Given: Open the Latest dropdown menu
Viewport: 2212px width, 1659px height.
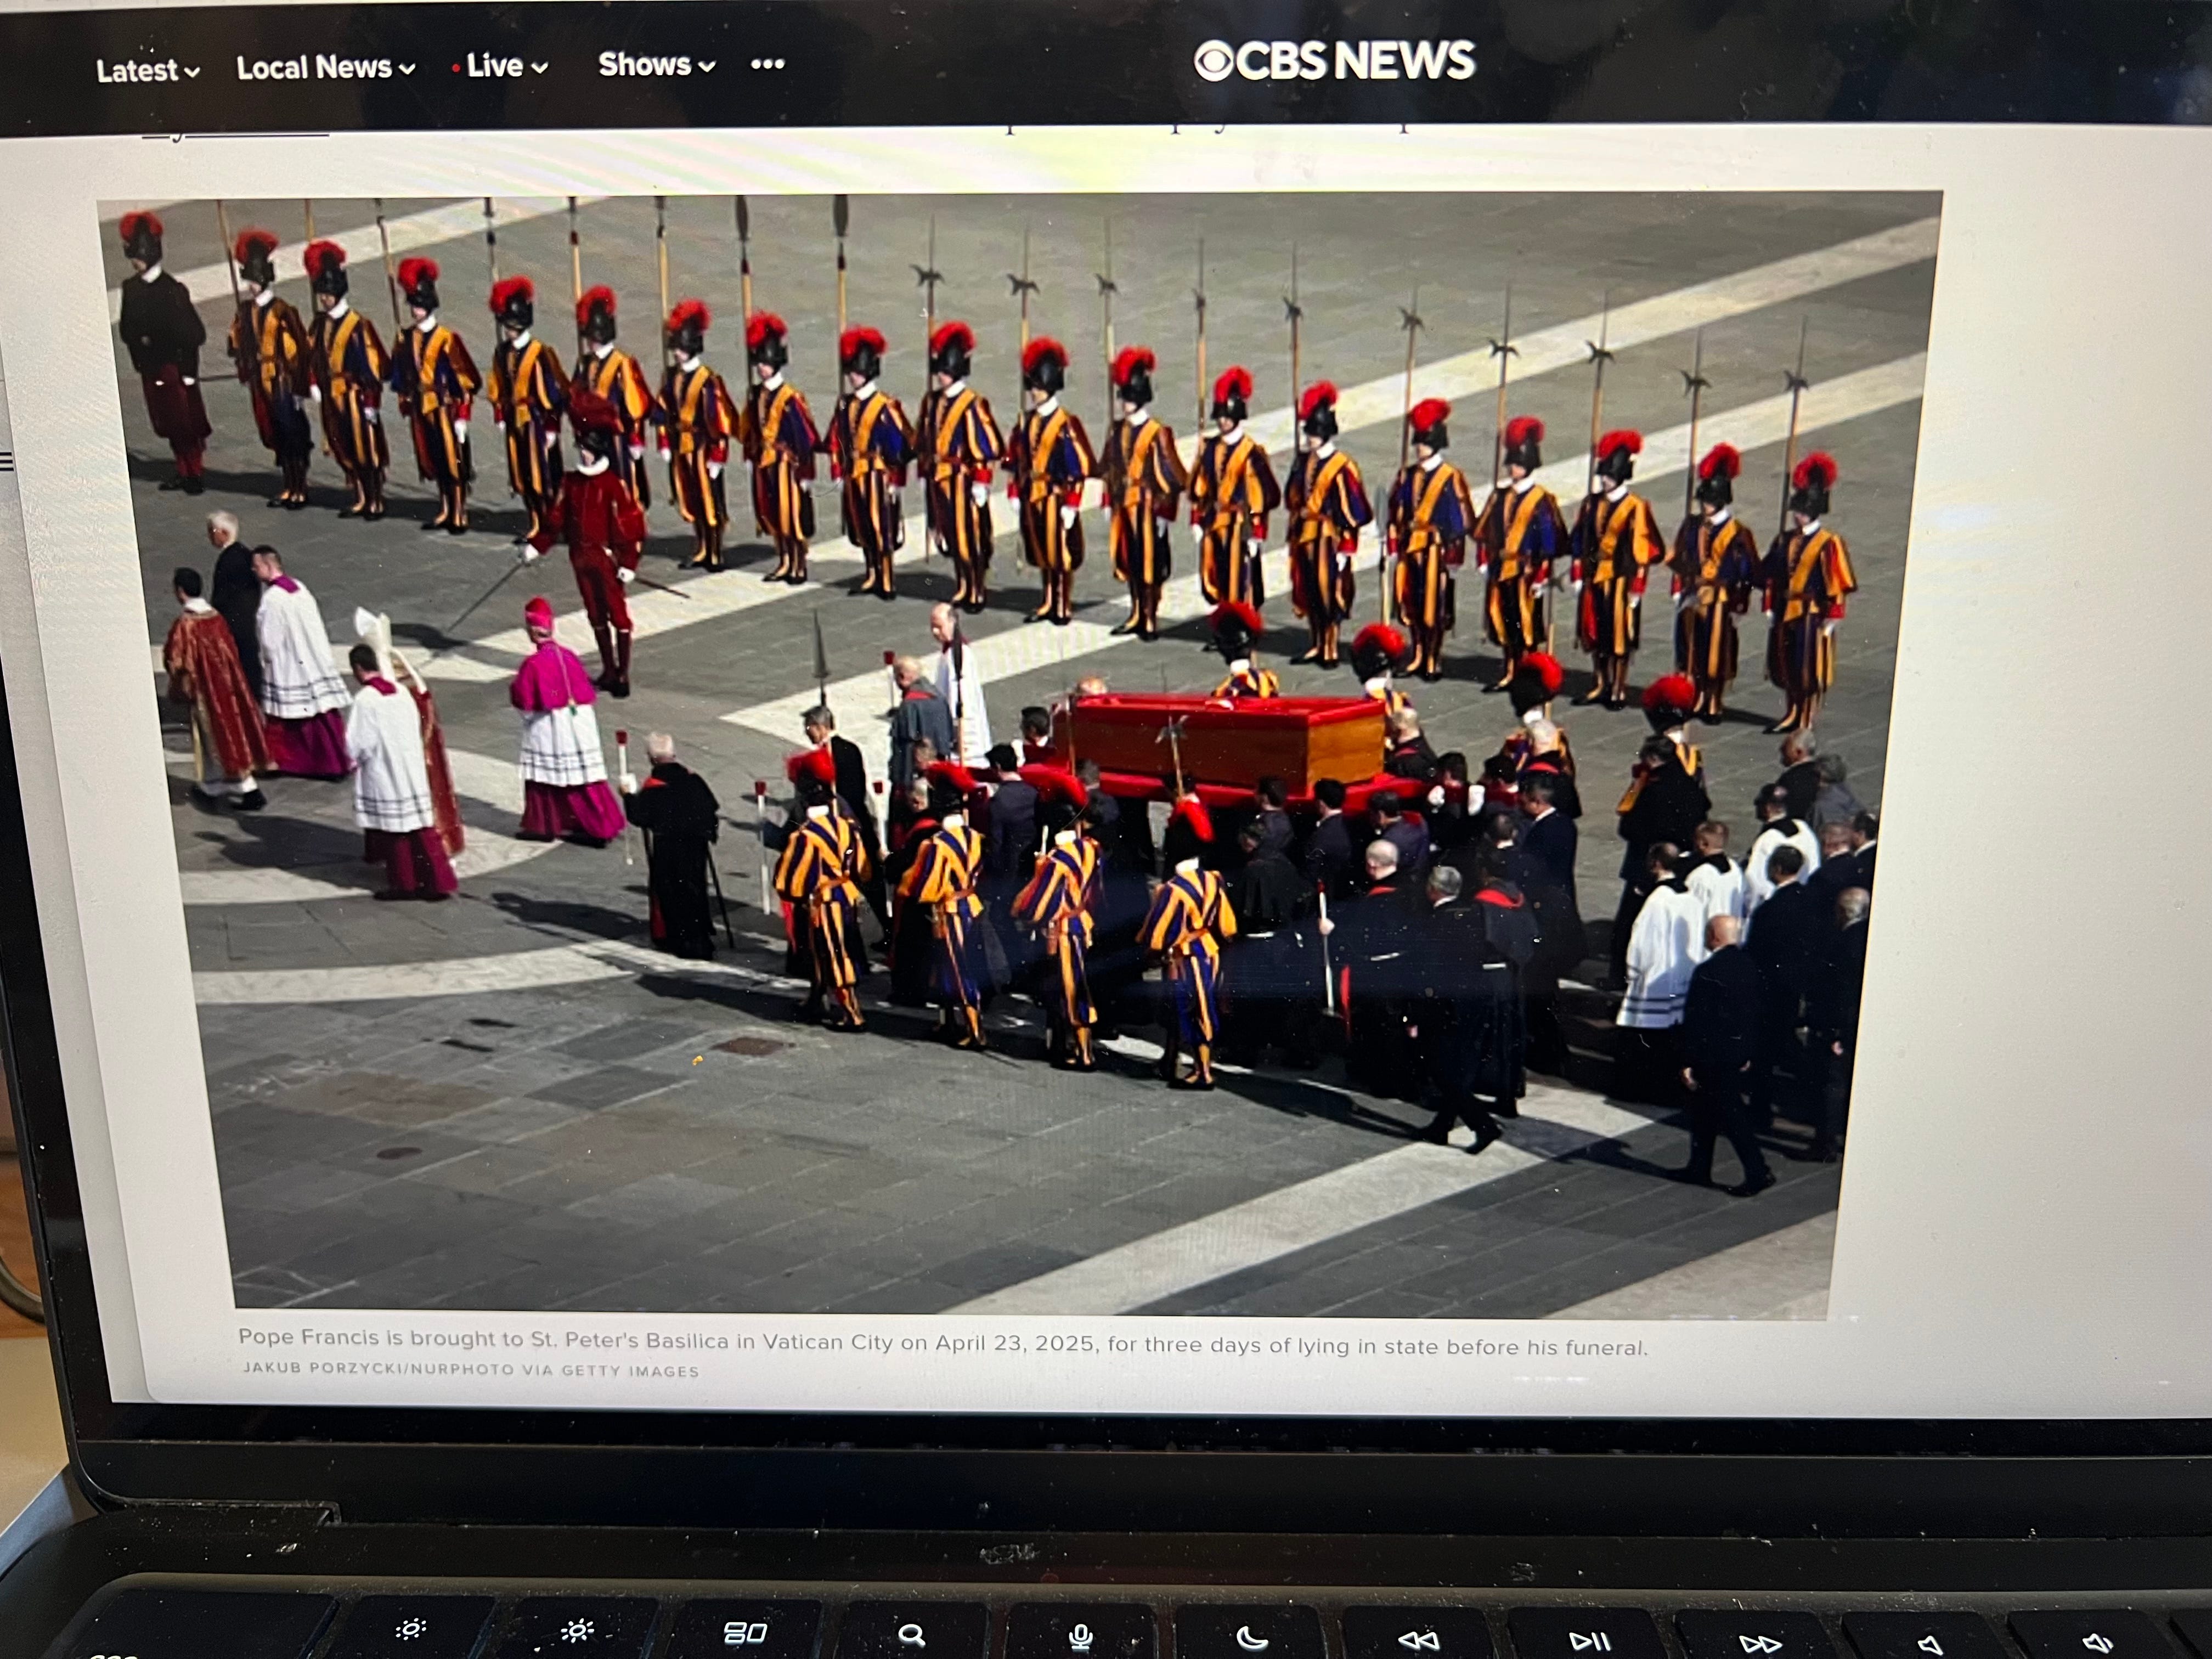Looking at the screenshot, I should point(148,71).
